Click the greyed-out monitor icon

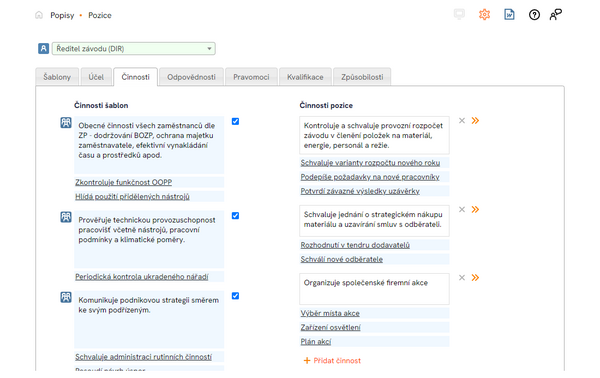[459, 15]
